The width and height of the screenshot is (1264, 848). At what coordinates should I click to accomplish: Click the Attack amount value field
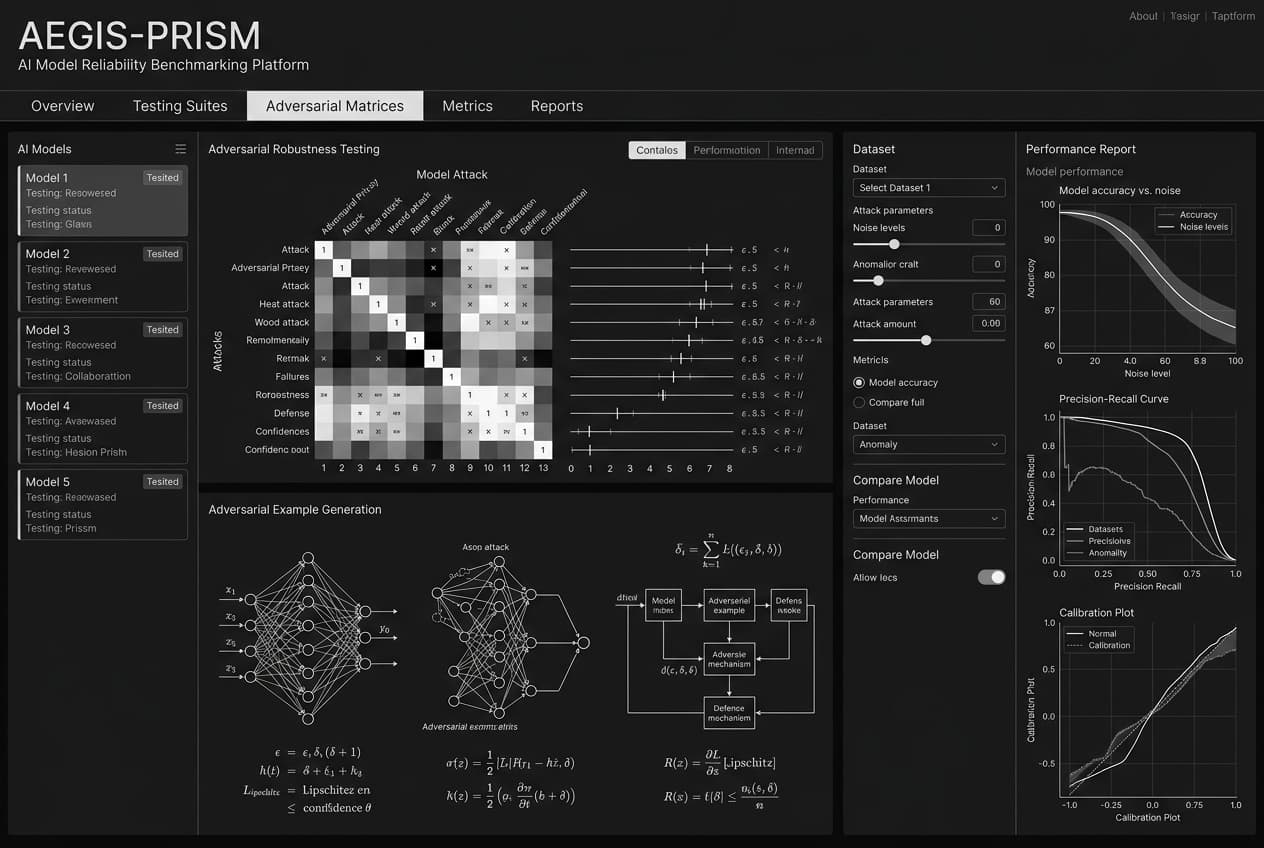tap(988, 324)
